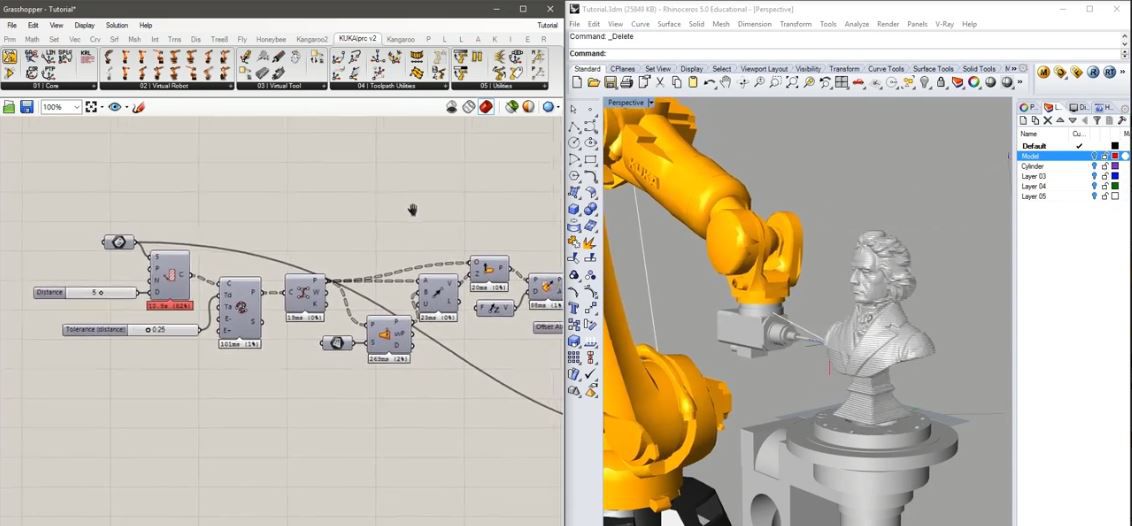
Task: Open the Perspective viewport dropdown arrow
Action: pos(650,103)
